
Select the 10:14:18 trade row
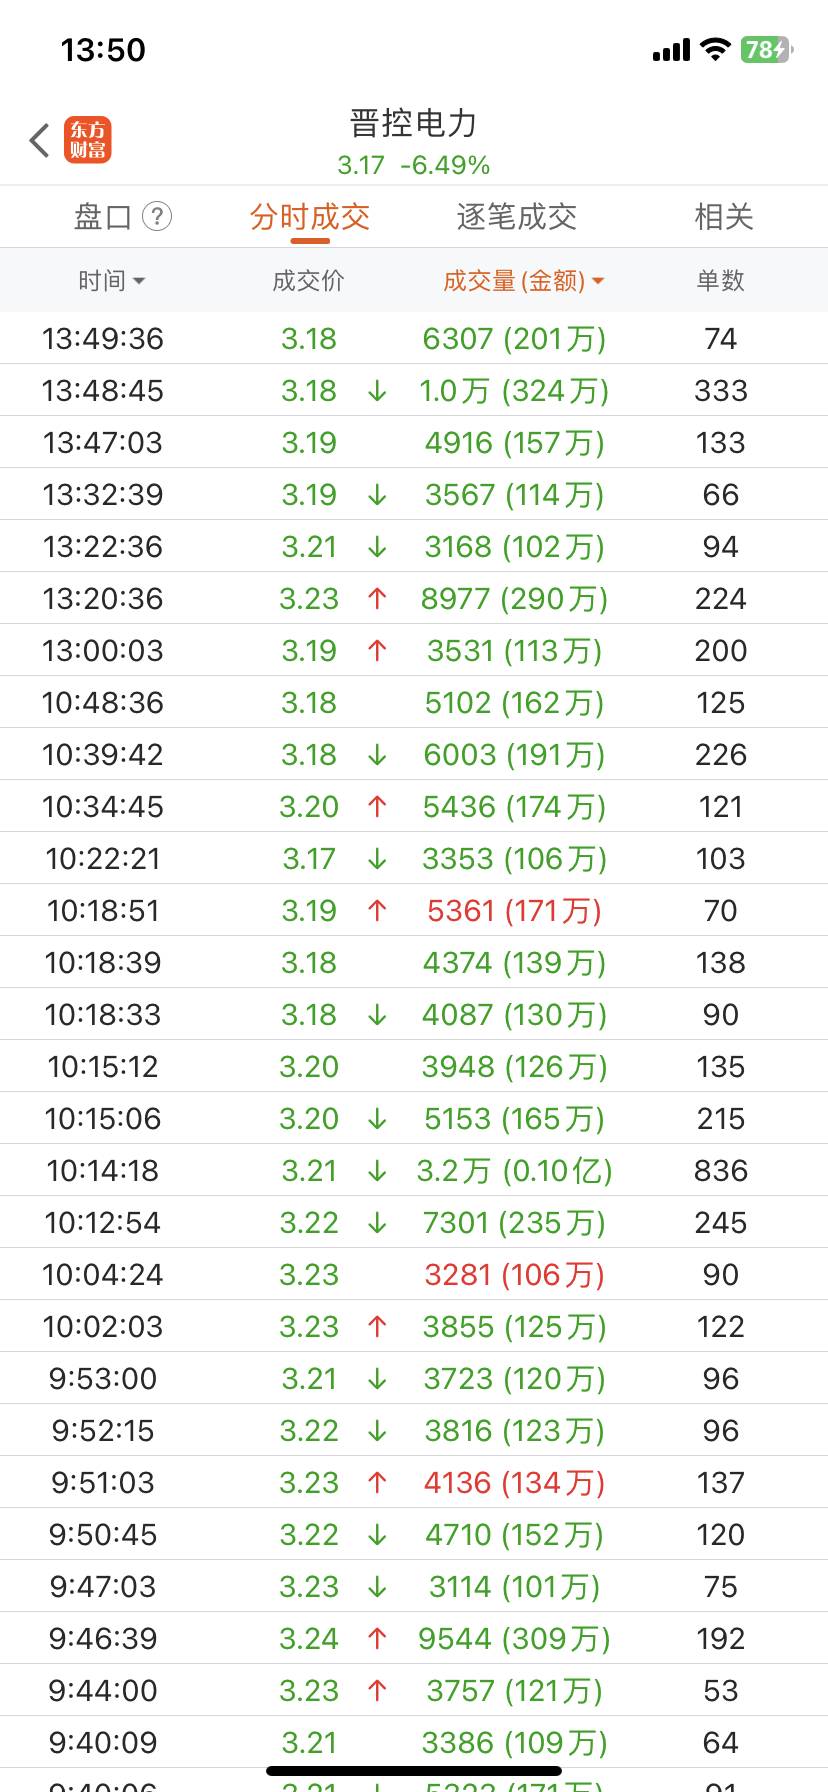414,1171
